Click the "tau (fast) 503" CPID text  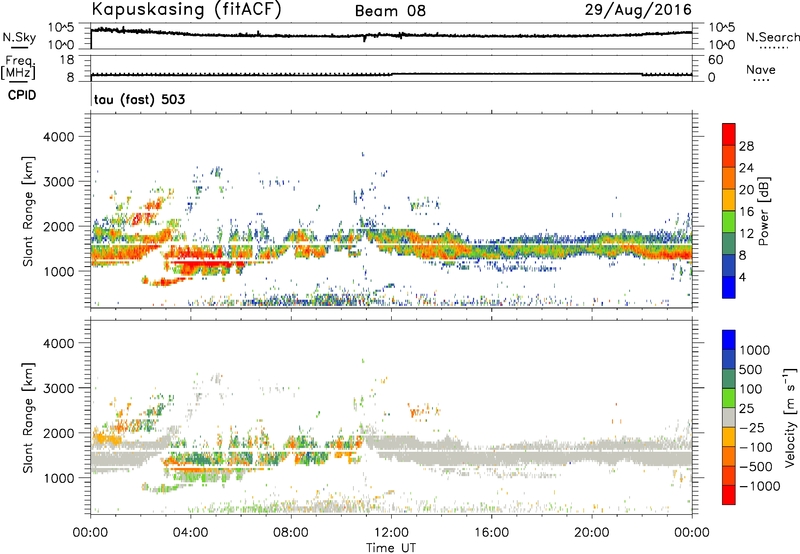[139, 99]
